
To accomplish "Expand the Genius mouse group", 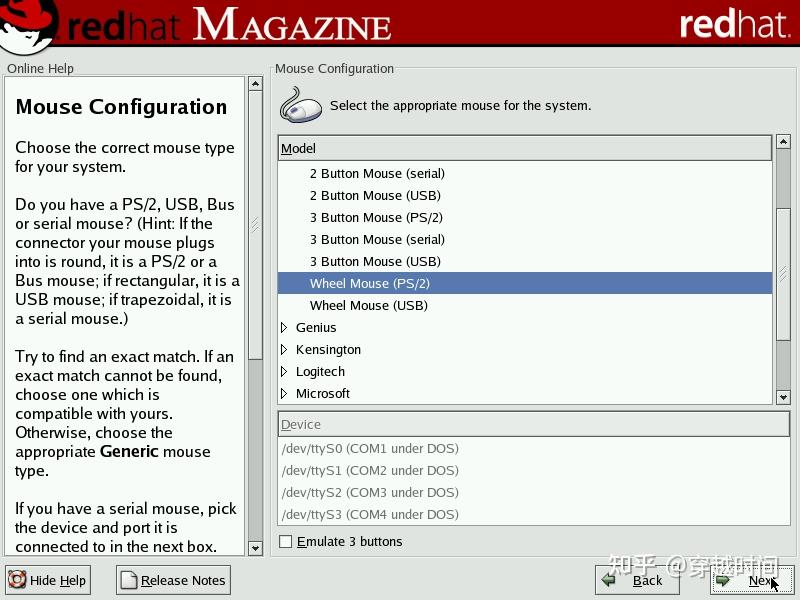I will pos(284,327).
